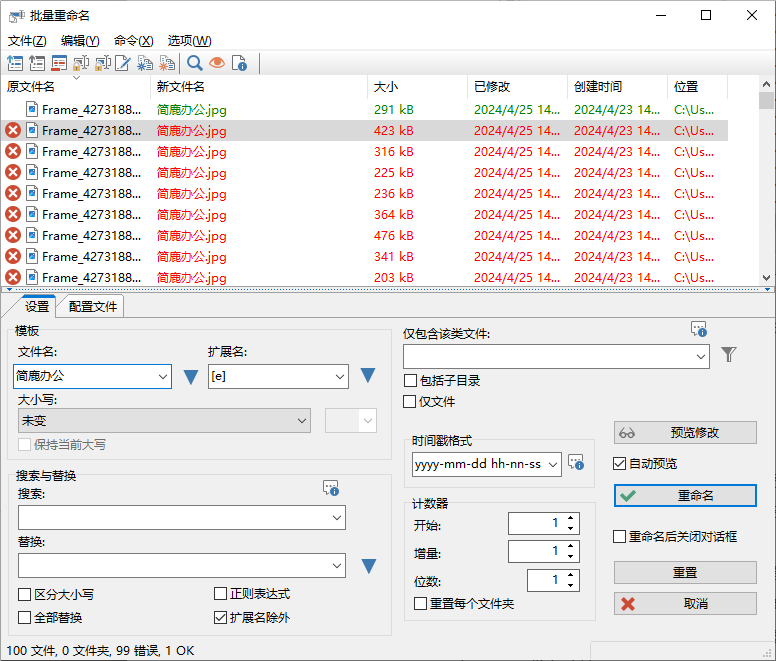Click the 重命名 button
This screenshot has width=776, height=661.
(x=685, y=495)
